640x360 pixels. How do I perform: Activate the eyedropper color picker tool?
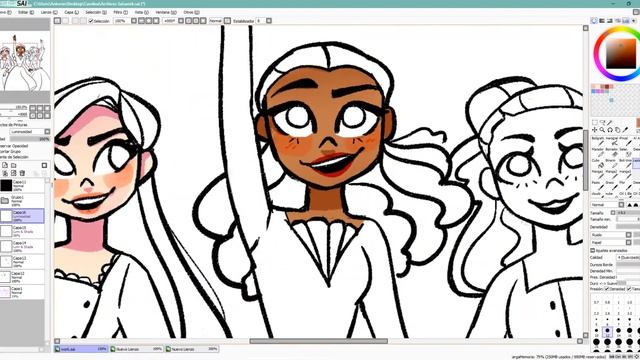[x=625, y=130]
